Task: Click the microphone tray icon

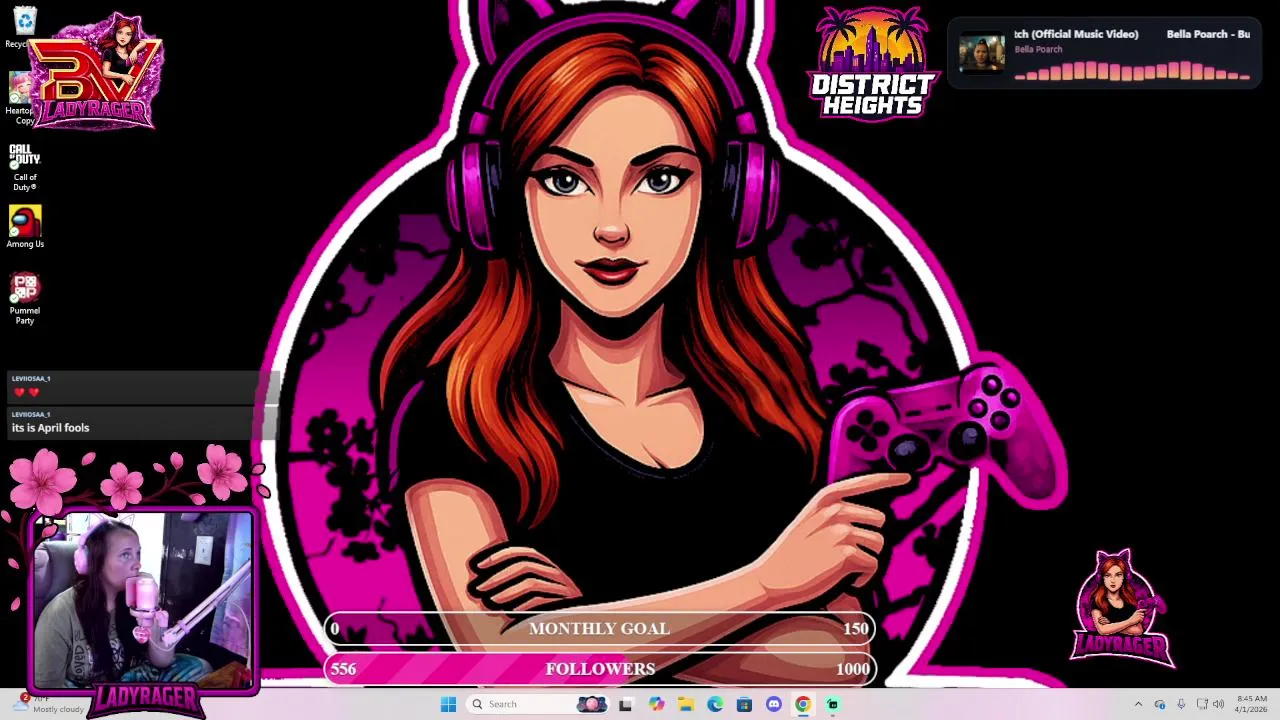Action: 1181,704
